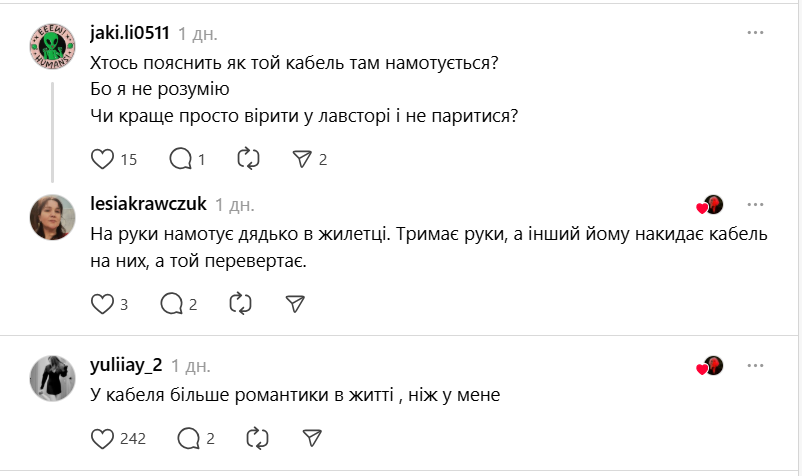
Task: Reply to yuliiay_2's comment
Action: coord(187,438)
